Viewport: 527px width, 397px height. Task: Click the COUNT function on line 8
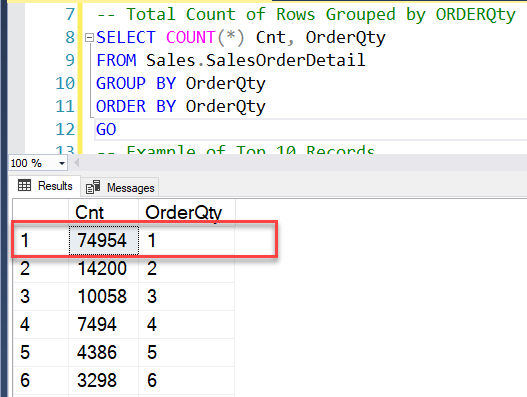point(191,37)
